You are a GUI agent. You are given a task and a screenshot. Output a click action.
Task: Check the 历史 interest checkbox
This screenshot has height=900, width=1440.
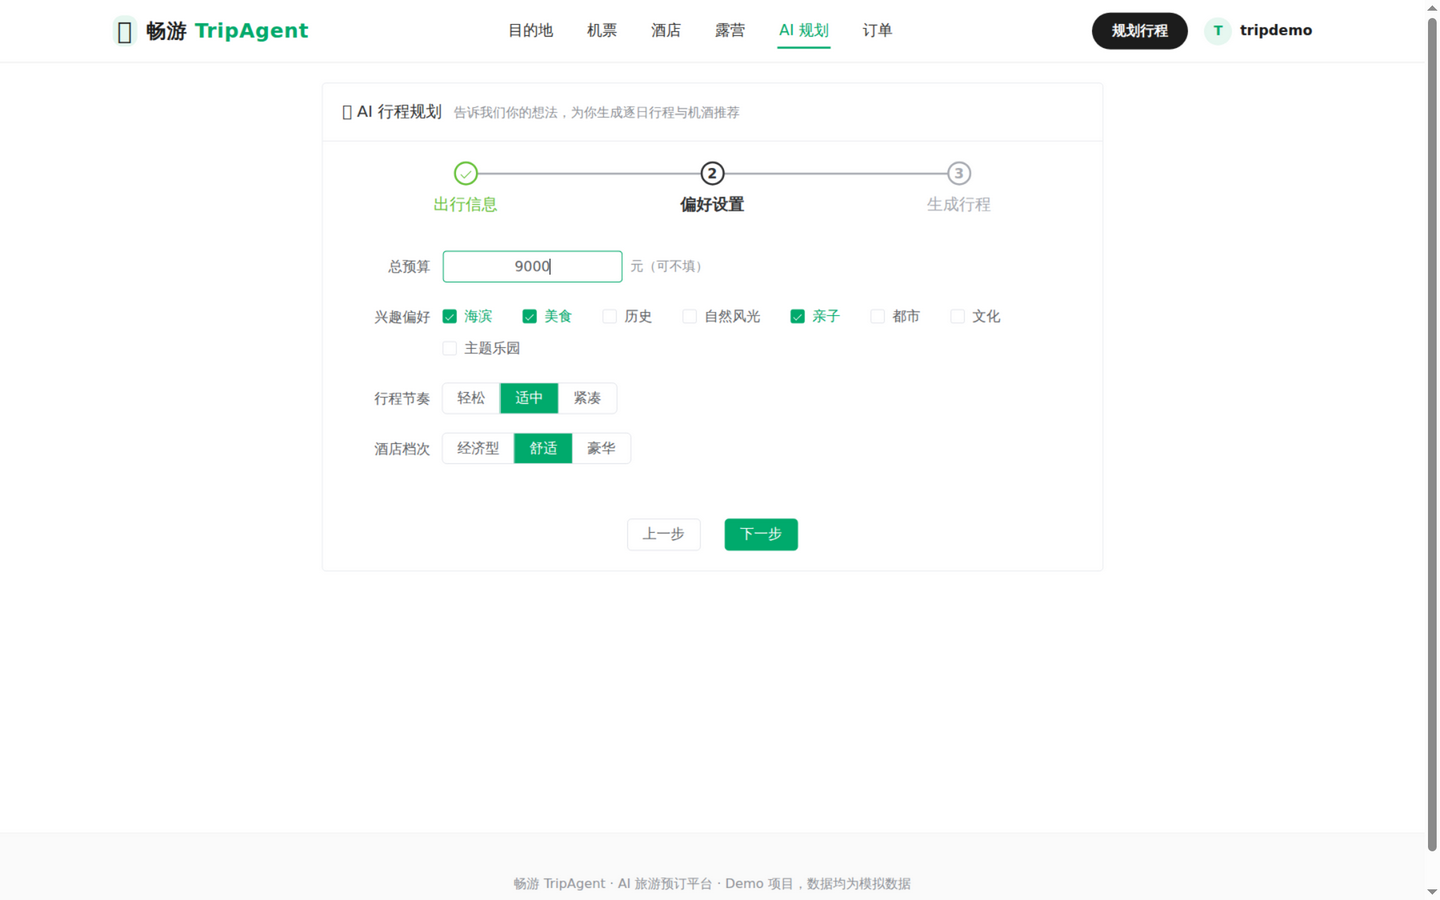pos(610,316)
